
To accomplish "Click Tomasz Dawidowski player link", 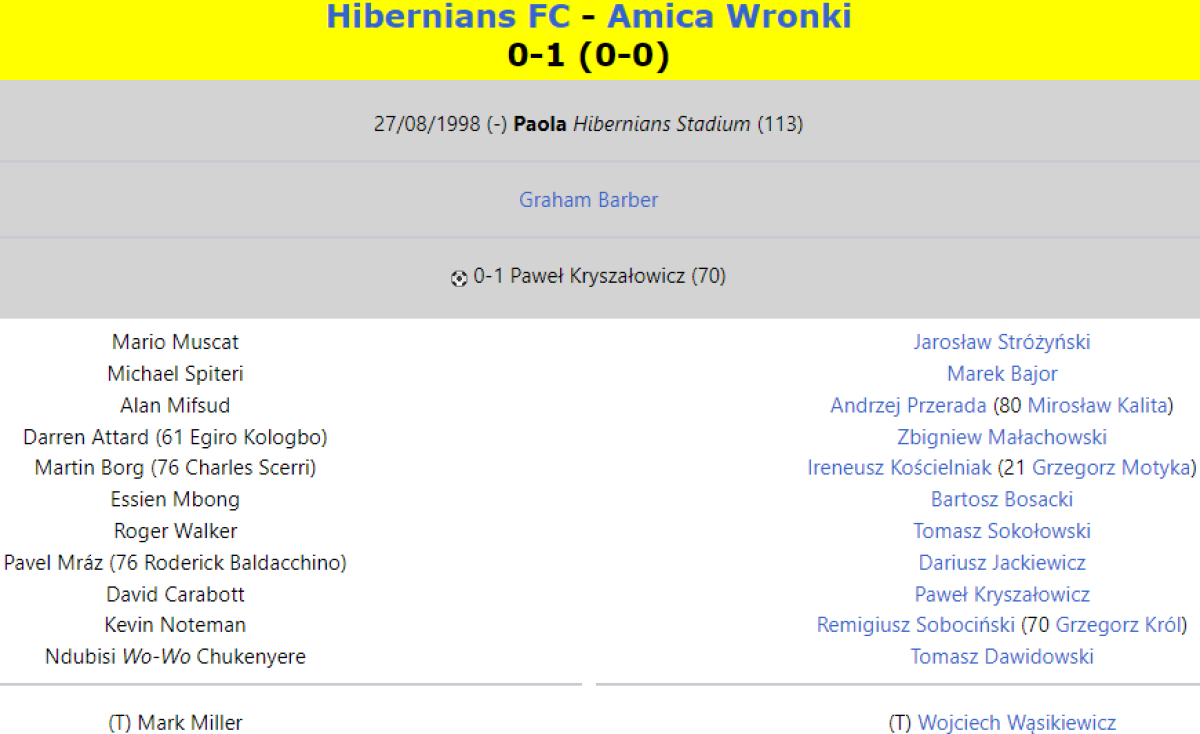I will pos(1001,657).
